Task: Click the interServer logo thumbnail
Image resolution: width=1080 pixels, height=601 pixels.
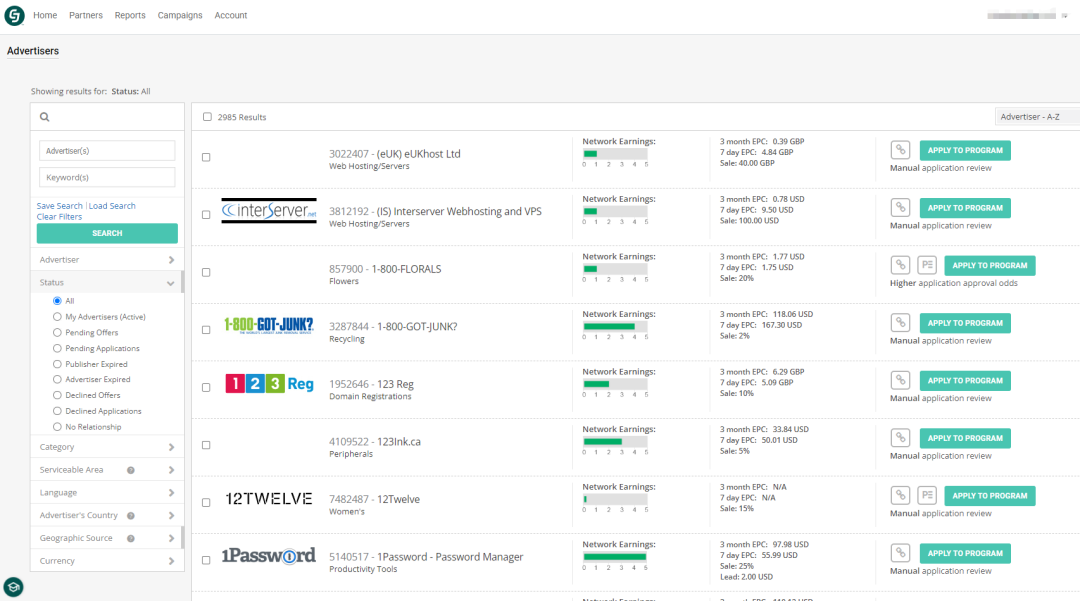Action: (269, 211)
